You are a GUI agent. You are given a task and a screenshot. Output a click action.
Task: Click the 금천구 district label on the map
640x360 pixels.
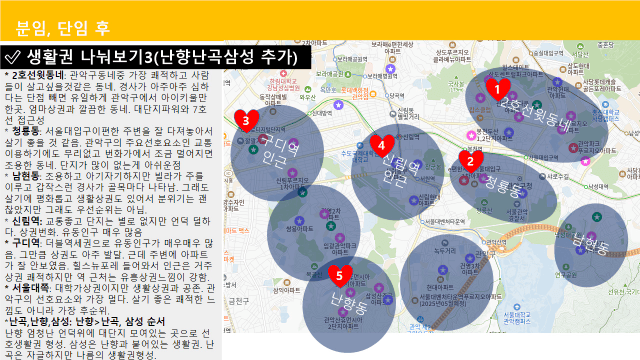(239, 302)
